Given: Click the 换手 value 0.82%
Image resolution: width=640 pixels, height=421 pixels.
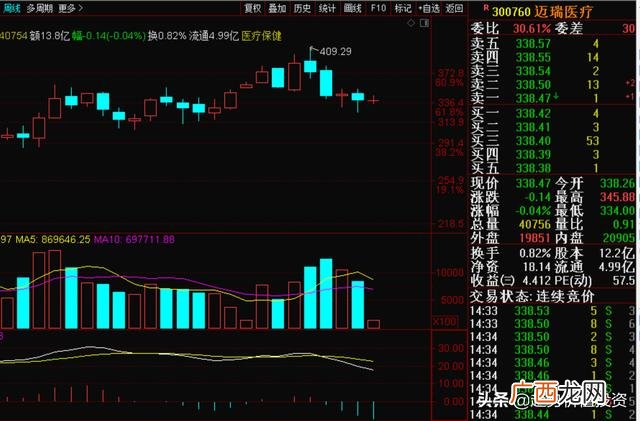Looking at the screenshot, I should (535, 254).
